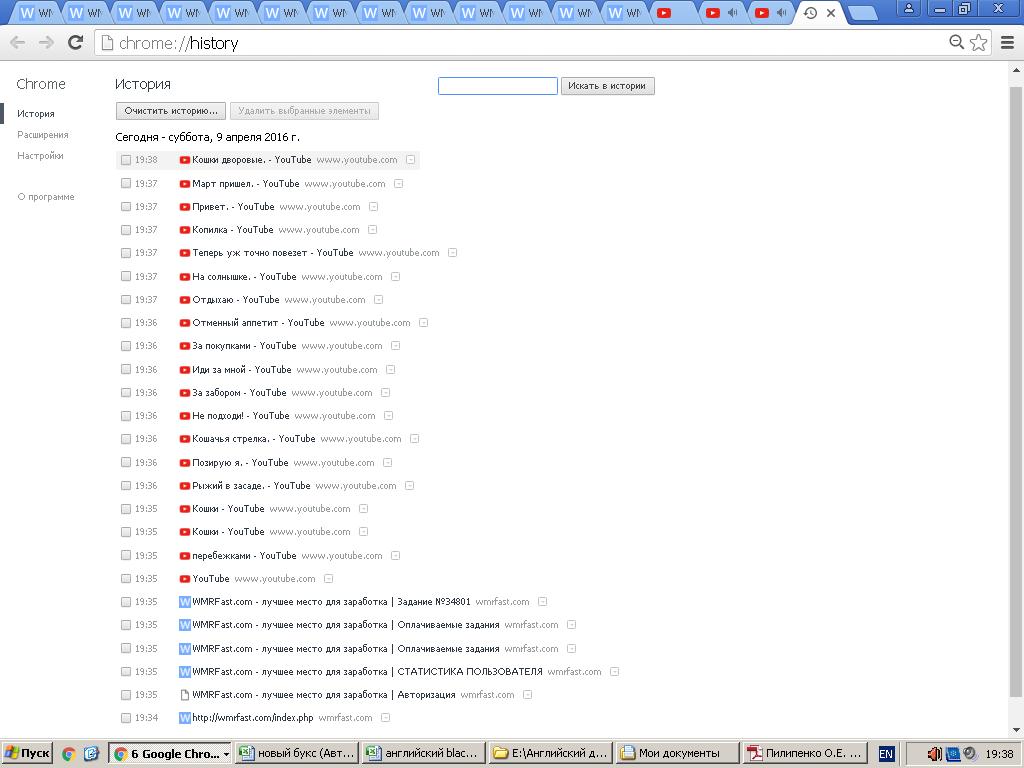Open the new tab button

click(x=862, y=13)
